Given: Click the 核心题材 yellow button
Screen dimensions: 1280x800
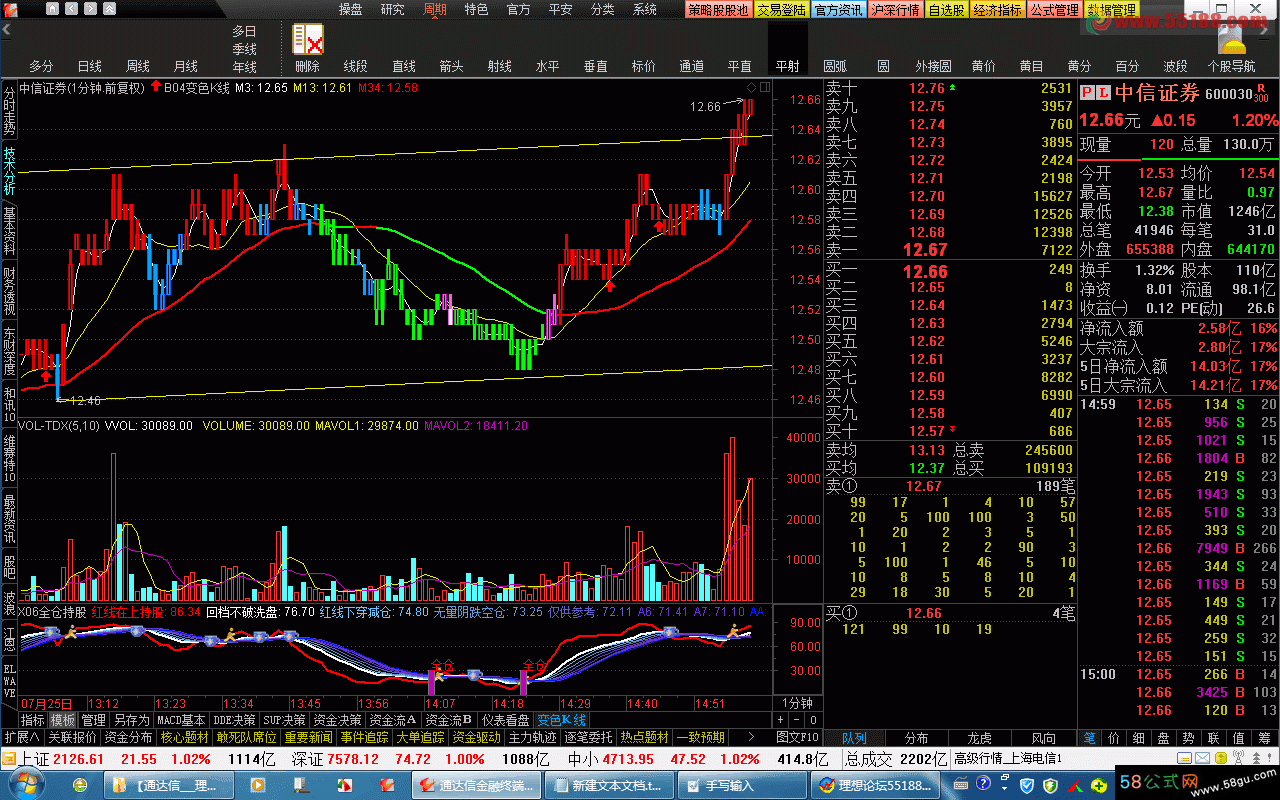Looking at the screenshot, I should pyautogui.click(x=184, y=737).
